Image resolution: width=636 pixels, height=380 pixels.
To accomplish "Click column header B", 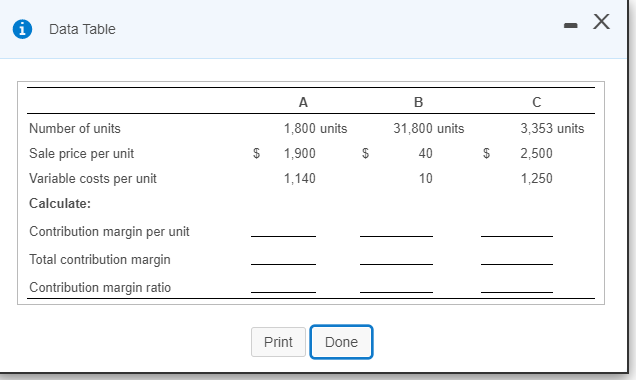I will [x=418, y=102].
